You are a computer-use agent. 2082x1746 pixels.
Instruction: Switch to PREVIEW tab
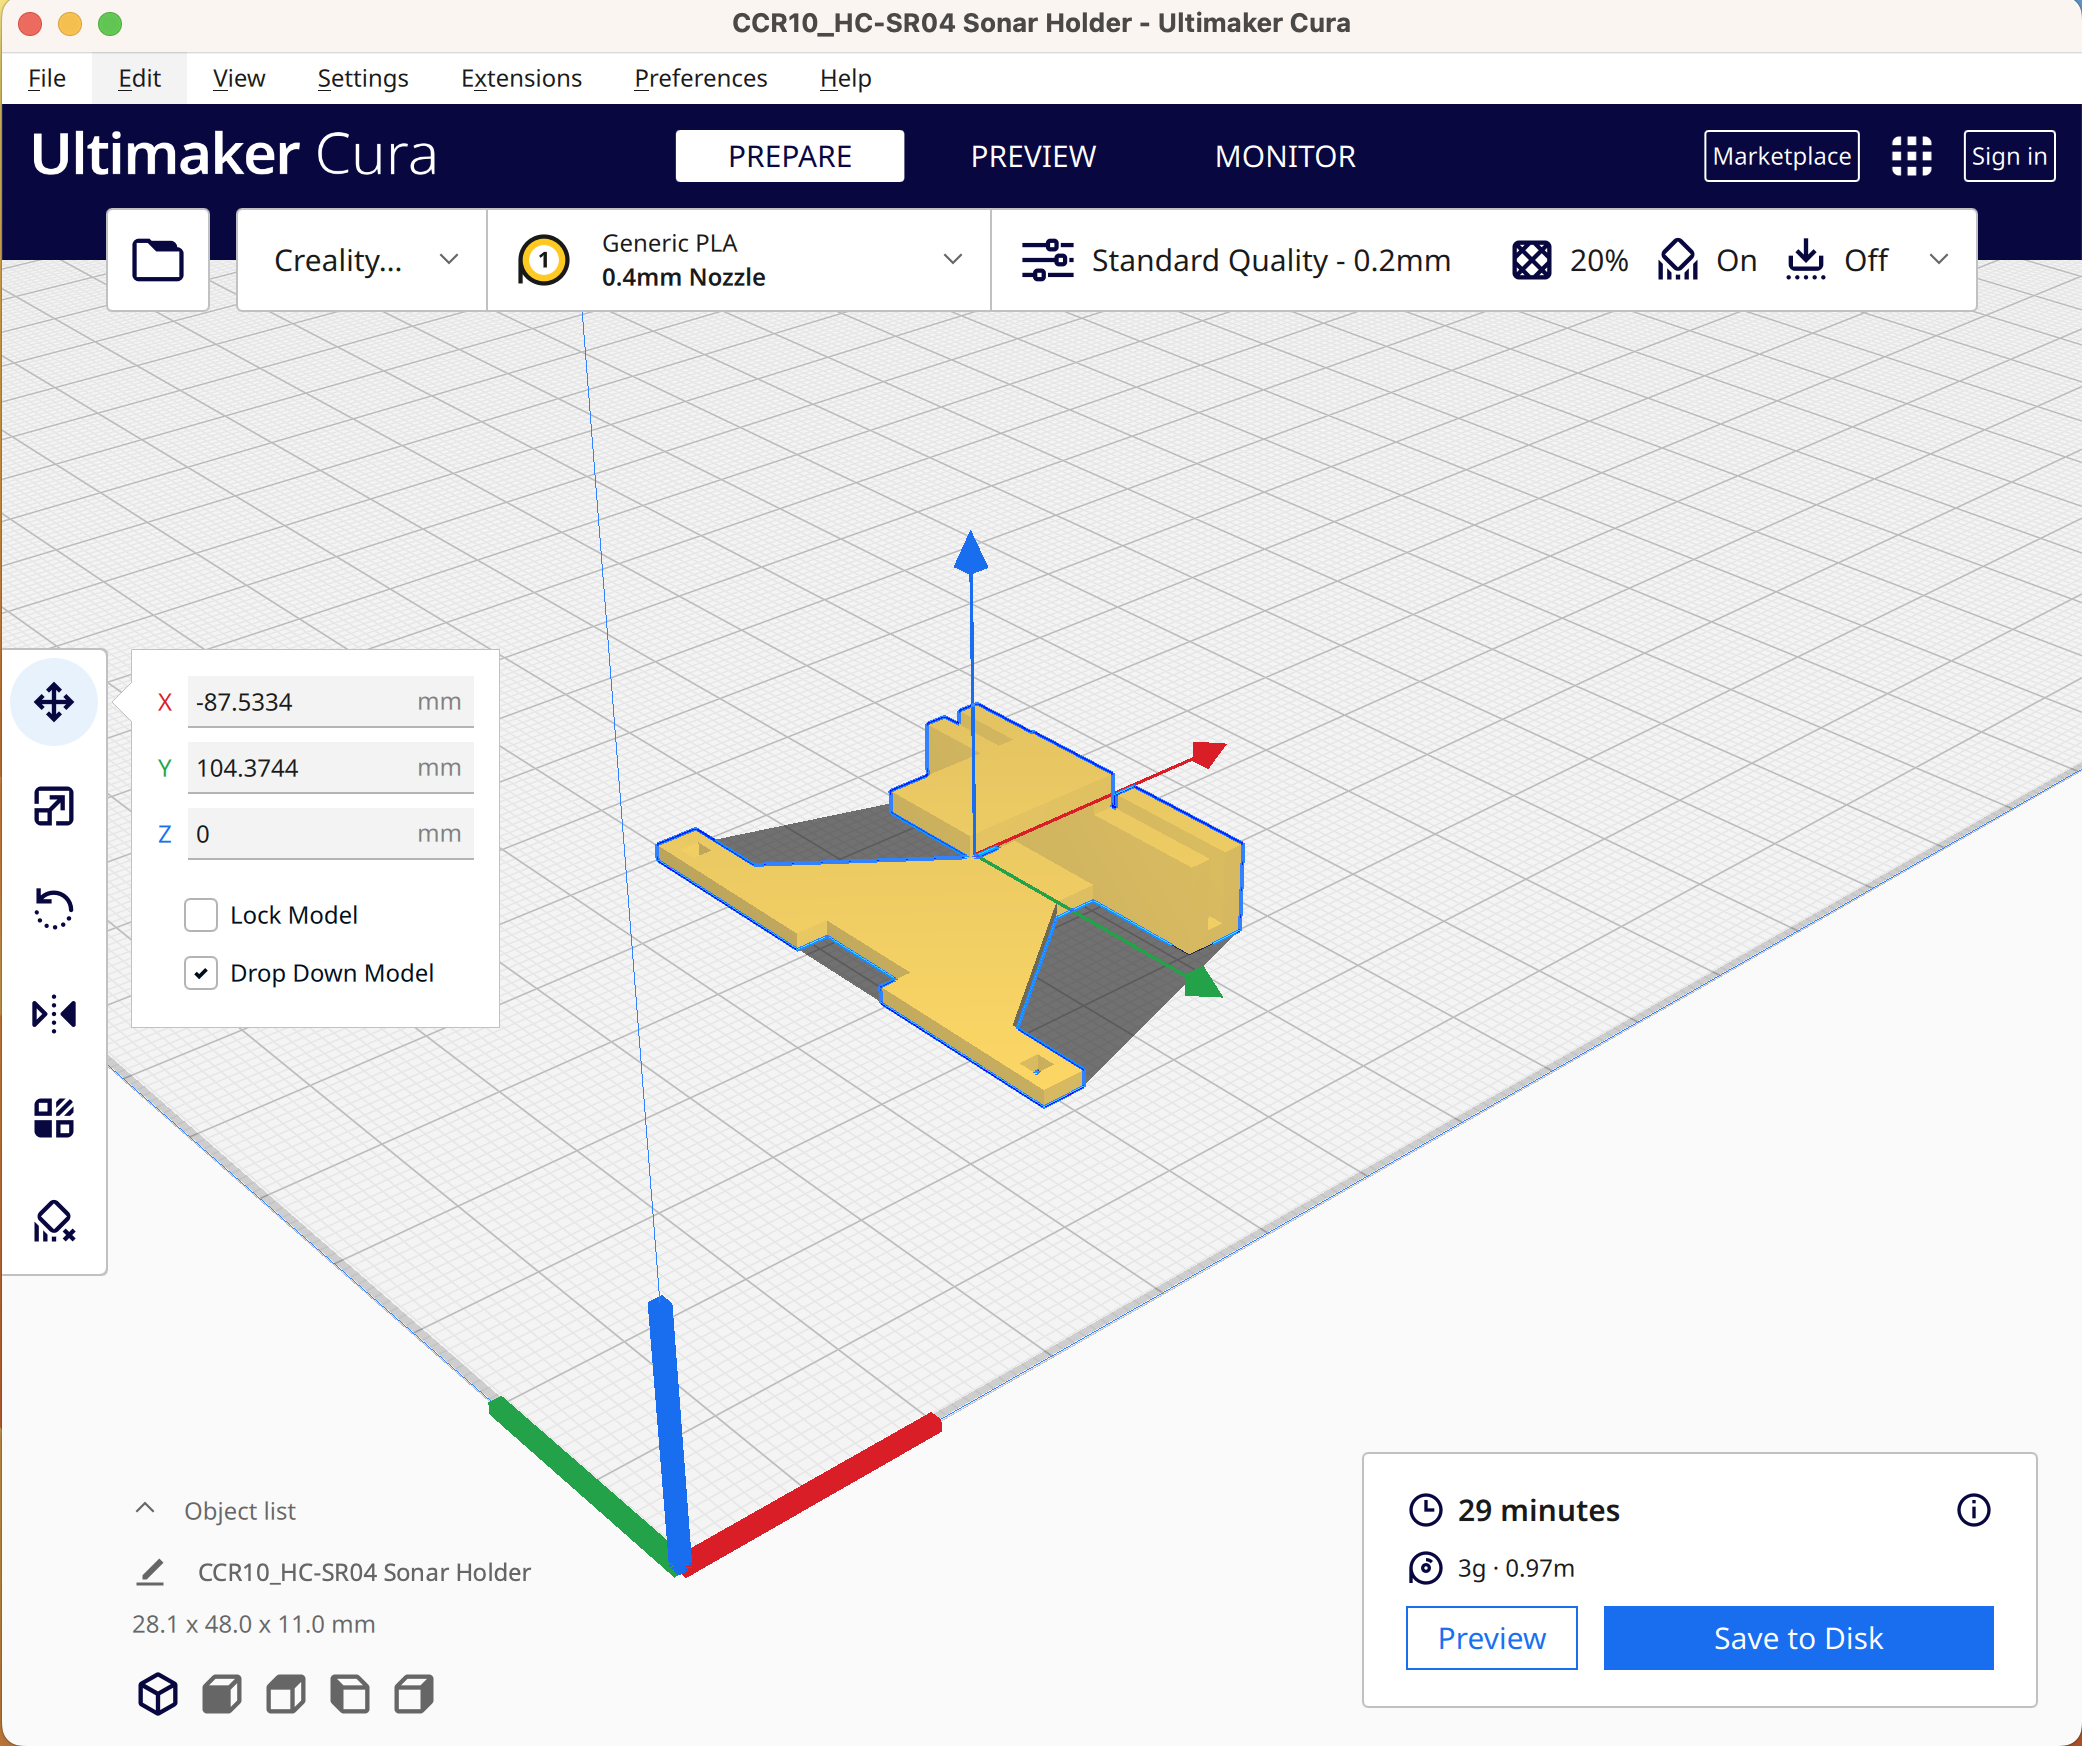point(1034,156)
